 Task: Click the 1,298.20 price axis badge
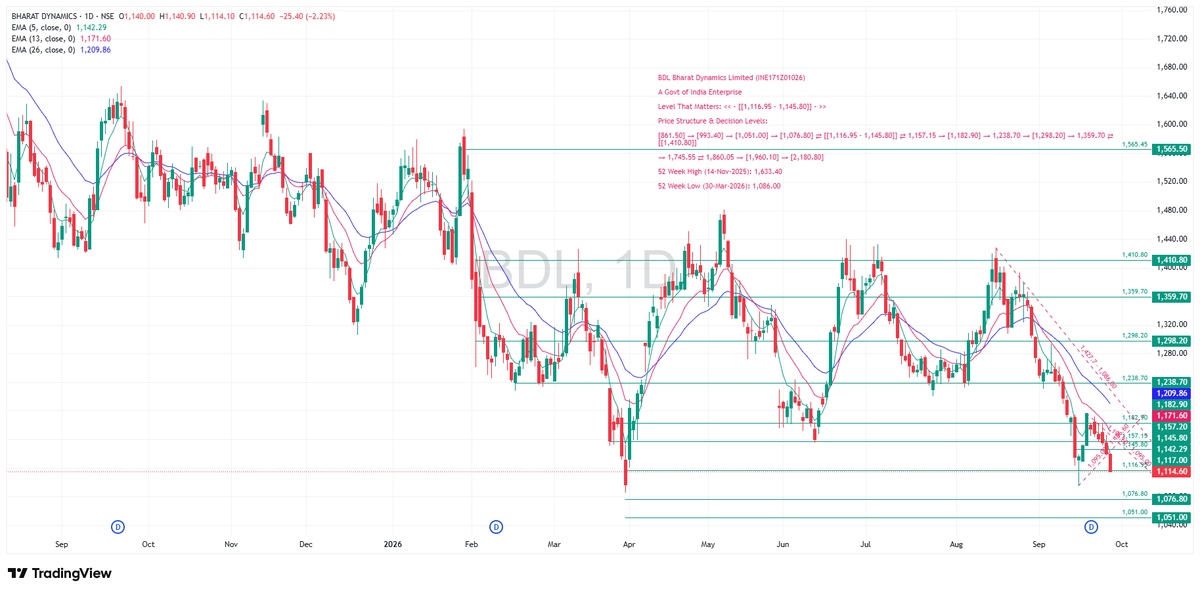[x=1170, y=341]
